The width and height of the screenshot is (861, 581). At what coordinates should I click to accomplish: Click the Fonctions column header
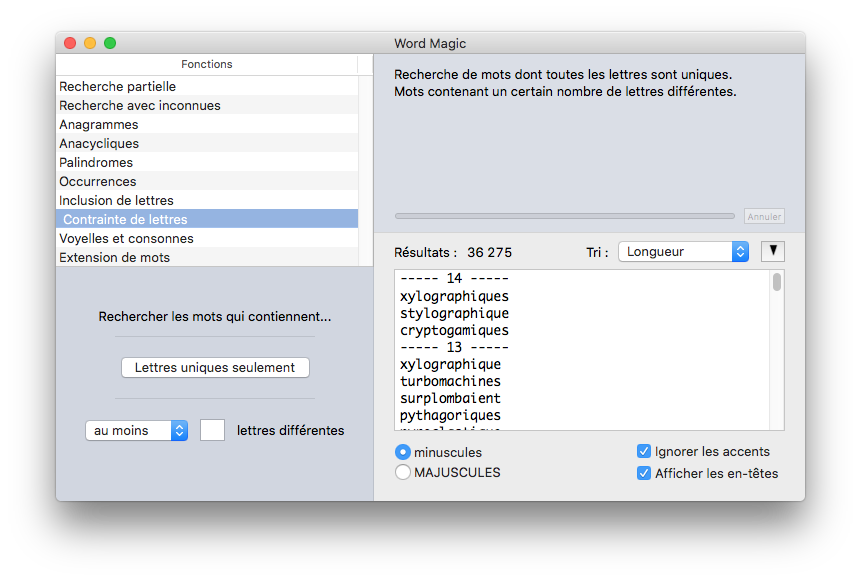coord(207,64)
